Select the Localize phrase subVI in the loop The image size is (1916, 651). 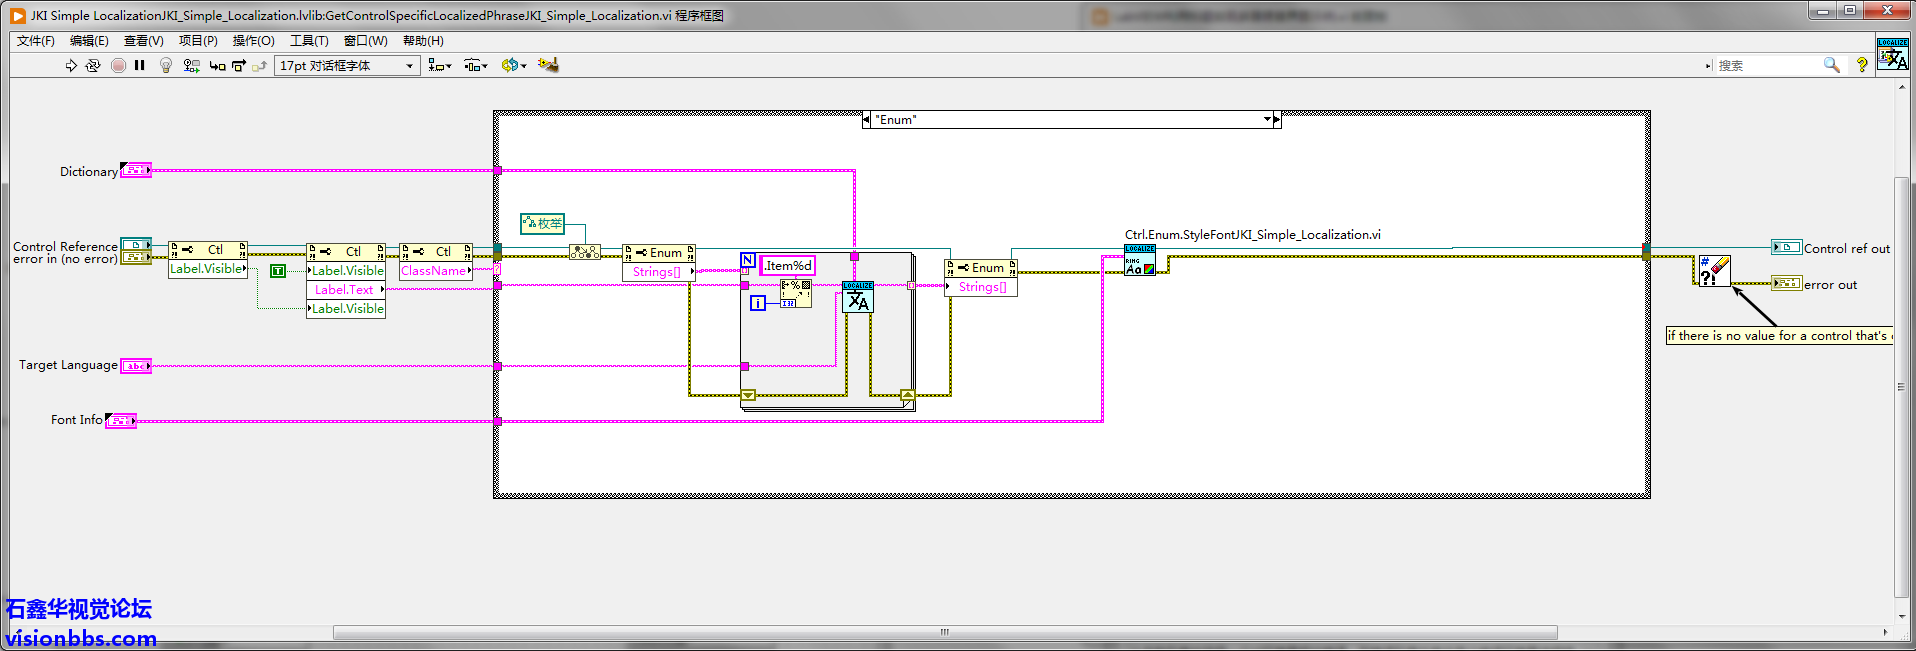(x=858, y=297)
